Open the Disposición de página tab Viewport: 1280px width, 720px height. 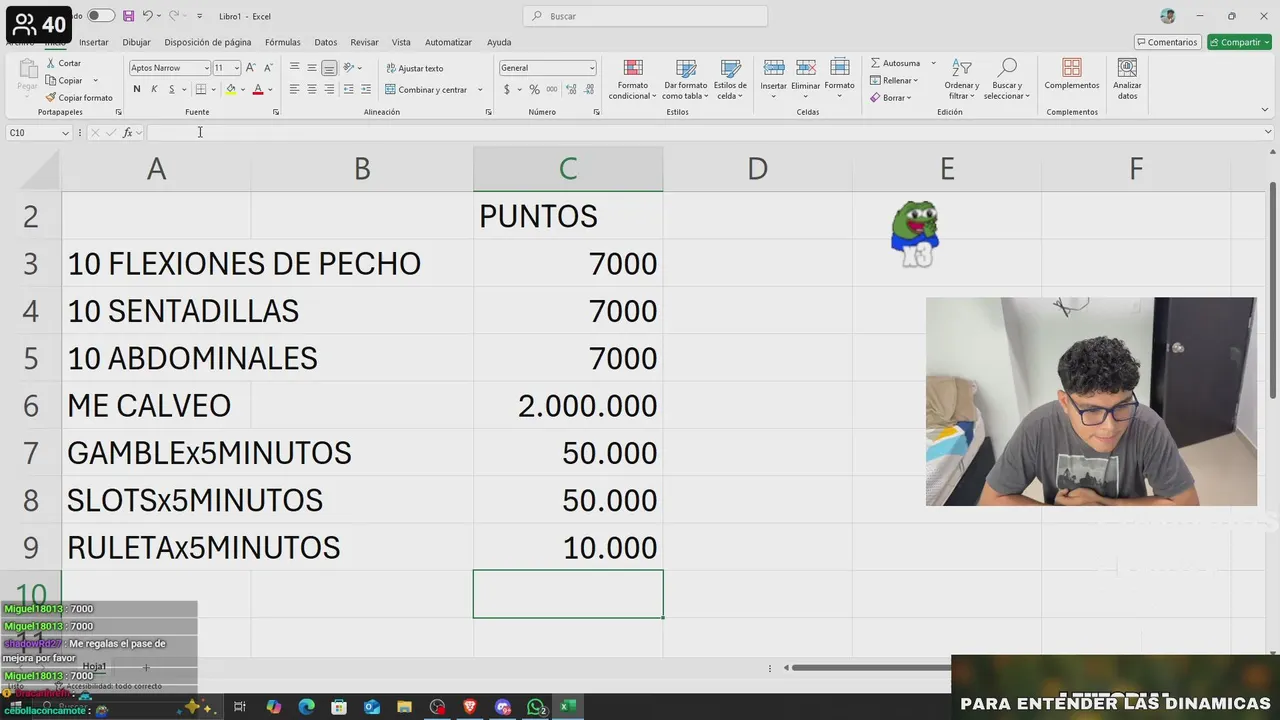[208, 42]
